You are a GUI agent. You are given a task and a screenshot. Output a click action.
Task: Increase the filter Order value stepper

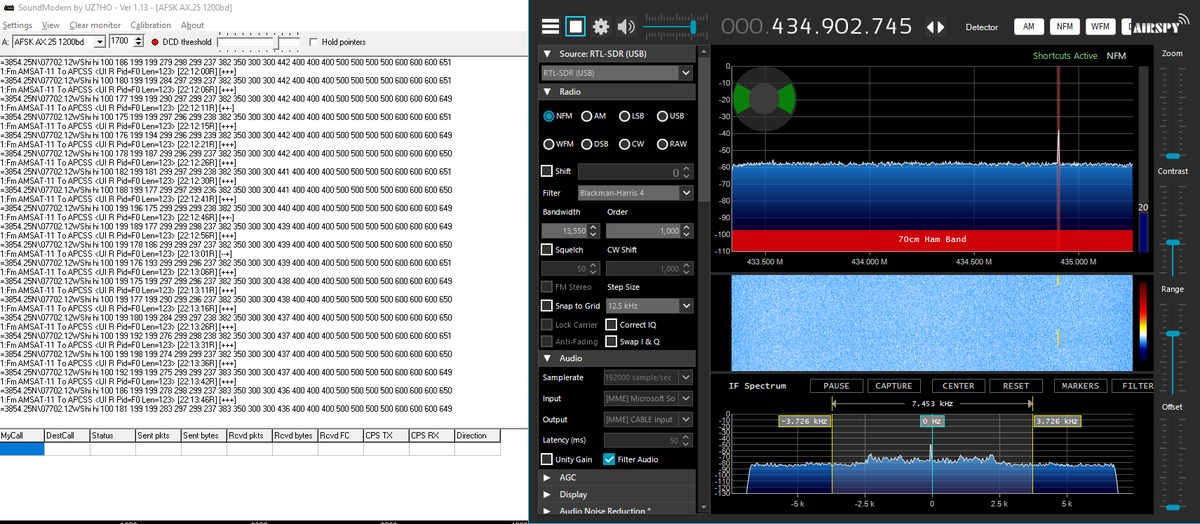pos(686,228)
